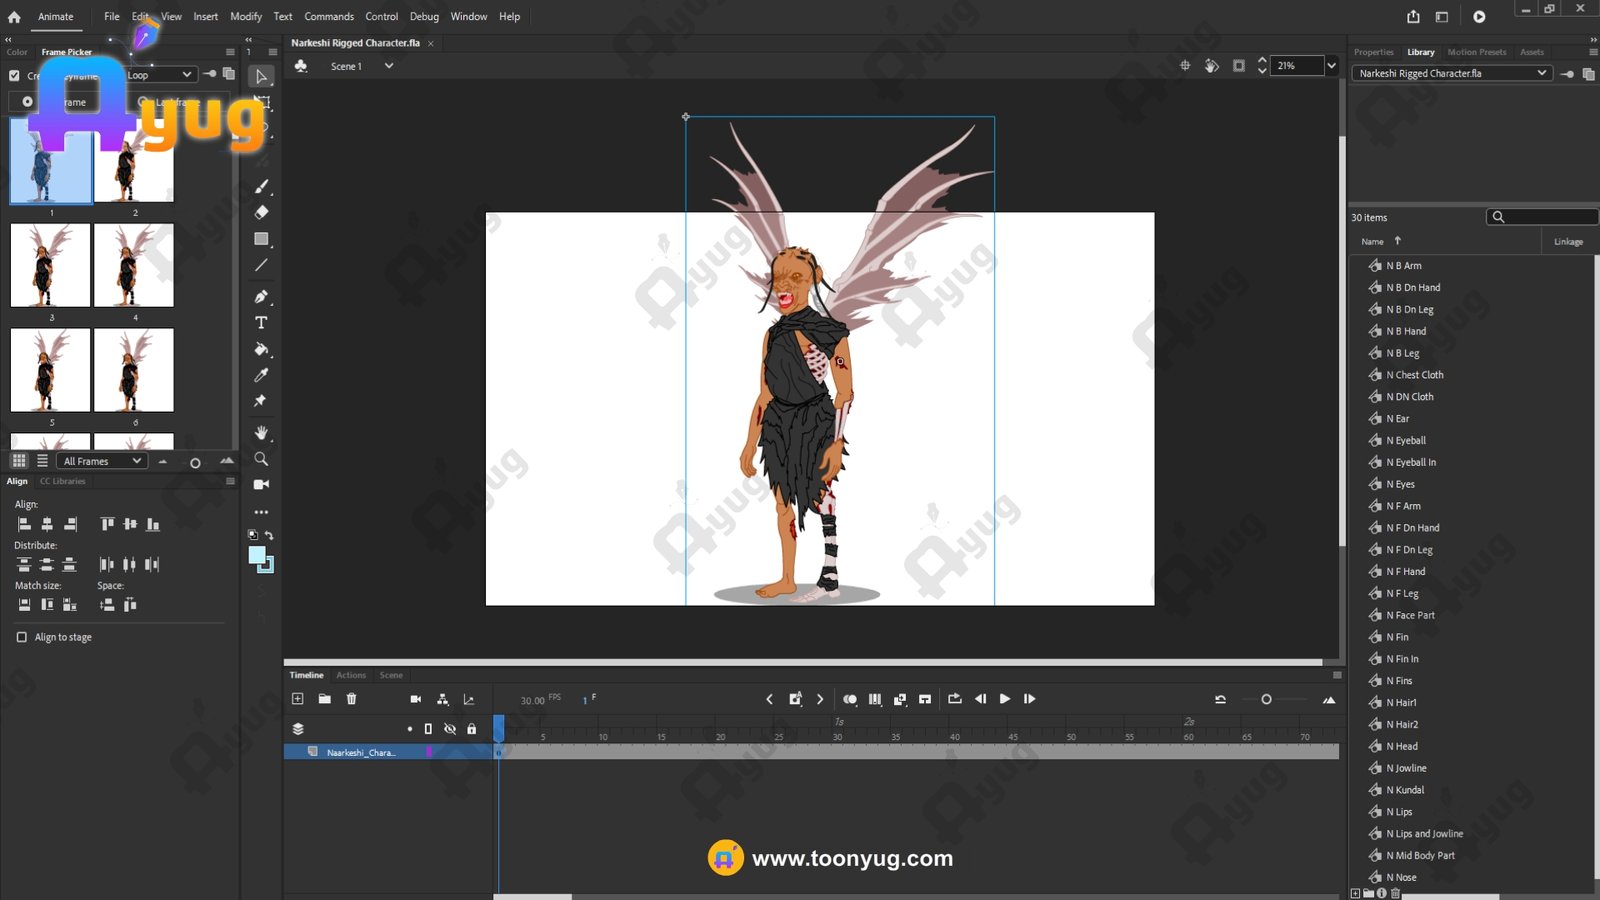Screen dimensions: 1600x900
Task: Select the Hand tool
Action: click(261, 432)
